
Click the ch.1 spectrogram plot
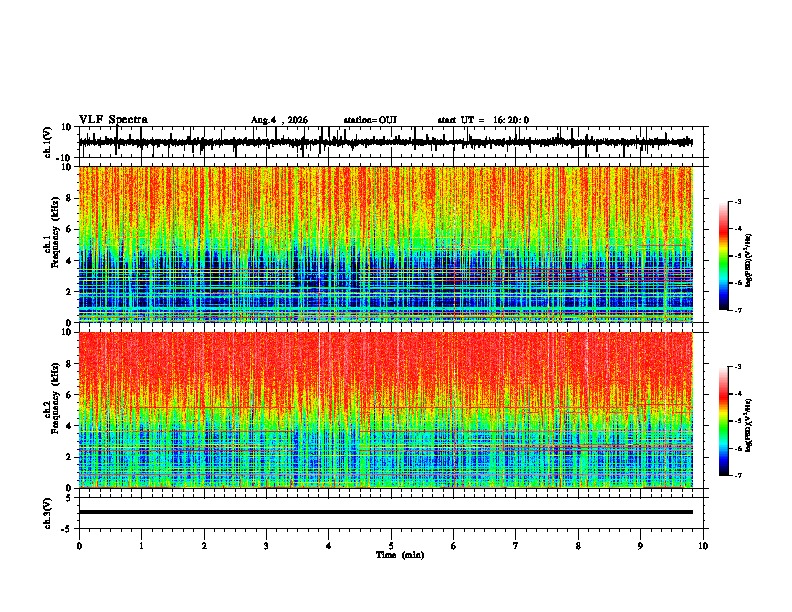[x=385, y=244]
